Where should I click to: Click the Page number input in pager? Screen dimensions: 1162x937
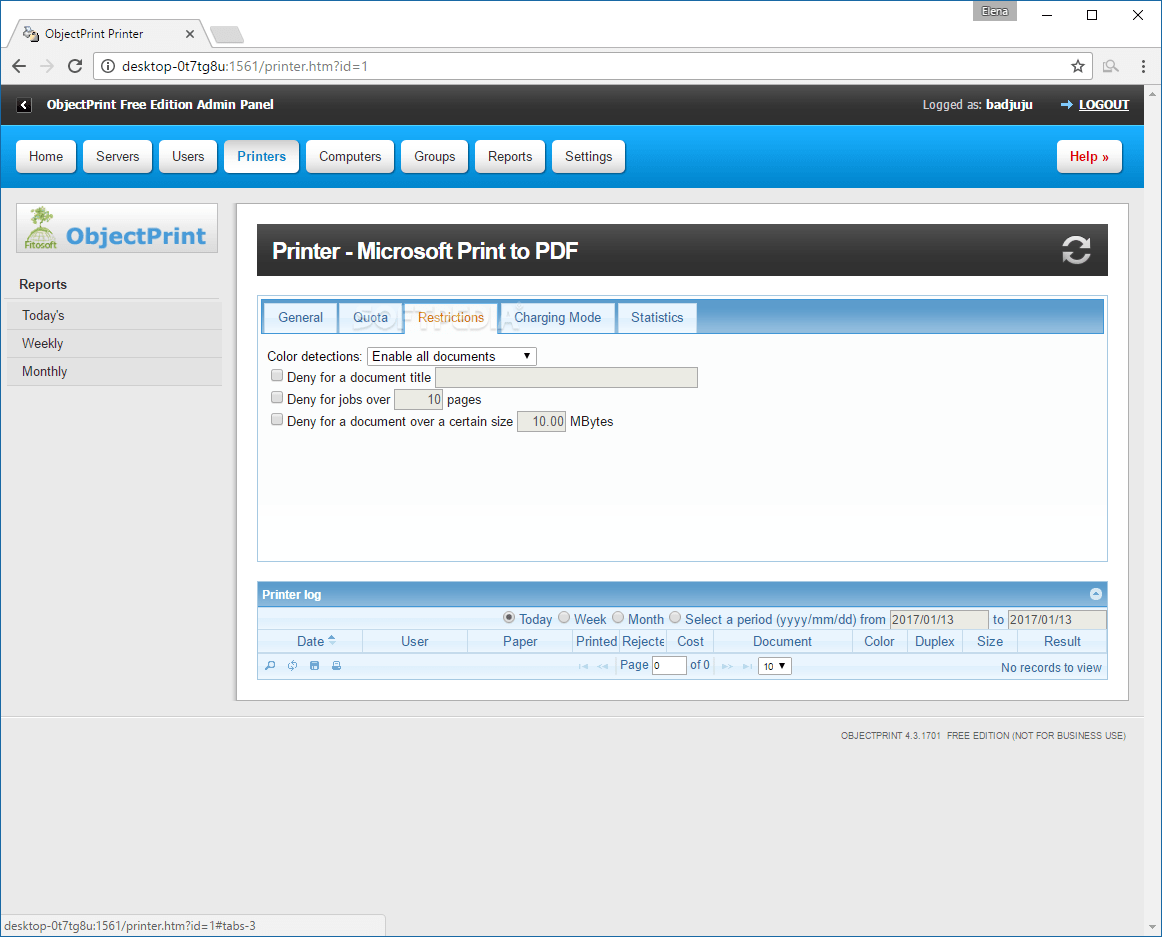pyautogui.click(x=669, y=666)
